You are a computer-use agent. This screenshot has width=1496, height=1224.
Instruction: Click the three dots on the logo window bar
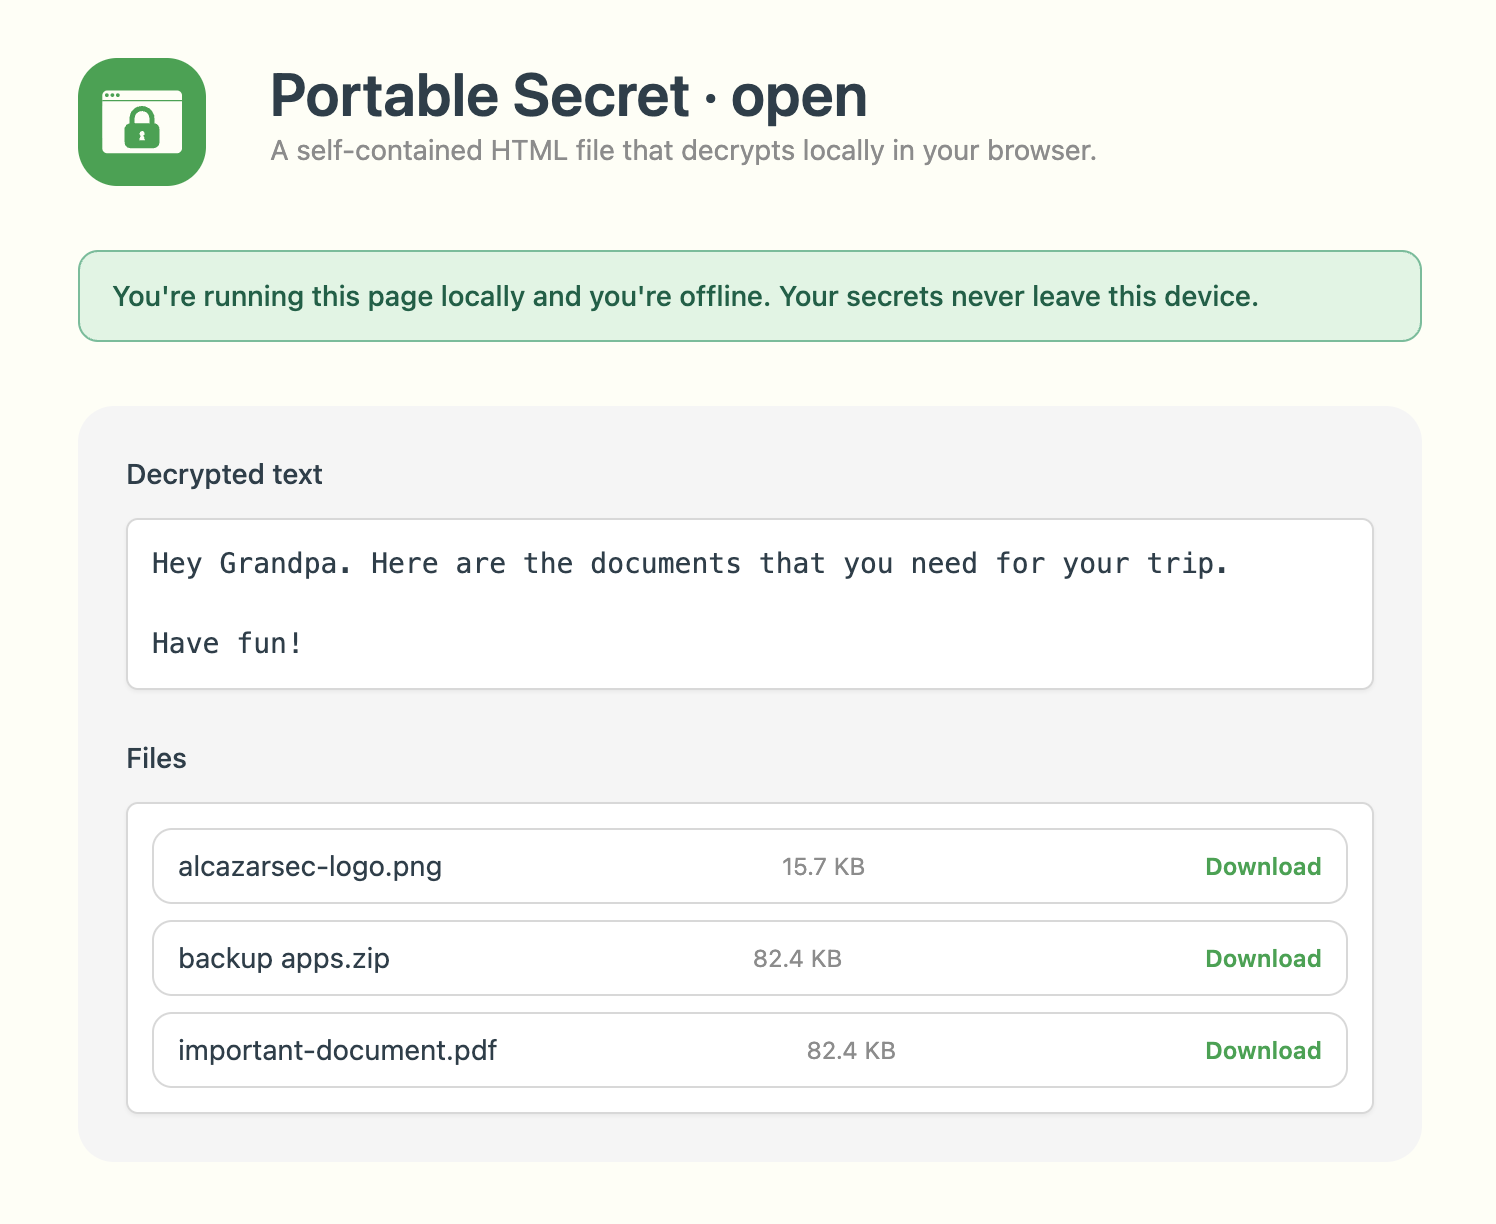[112, 96]
